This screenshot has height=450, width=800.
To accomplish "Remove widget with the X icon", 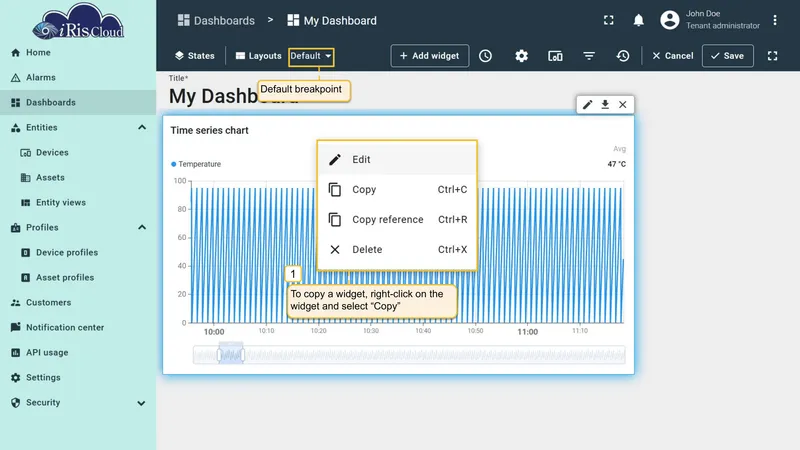I will pyautogui.click(x=622, y=105).
